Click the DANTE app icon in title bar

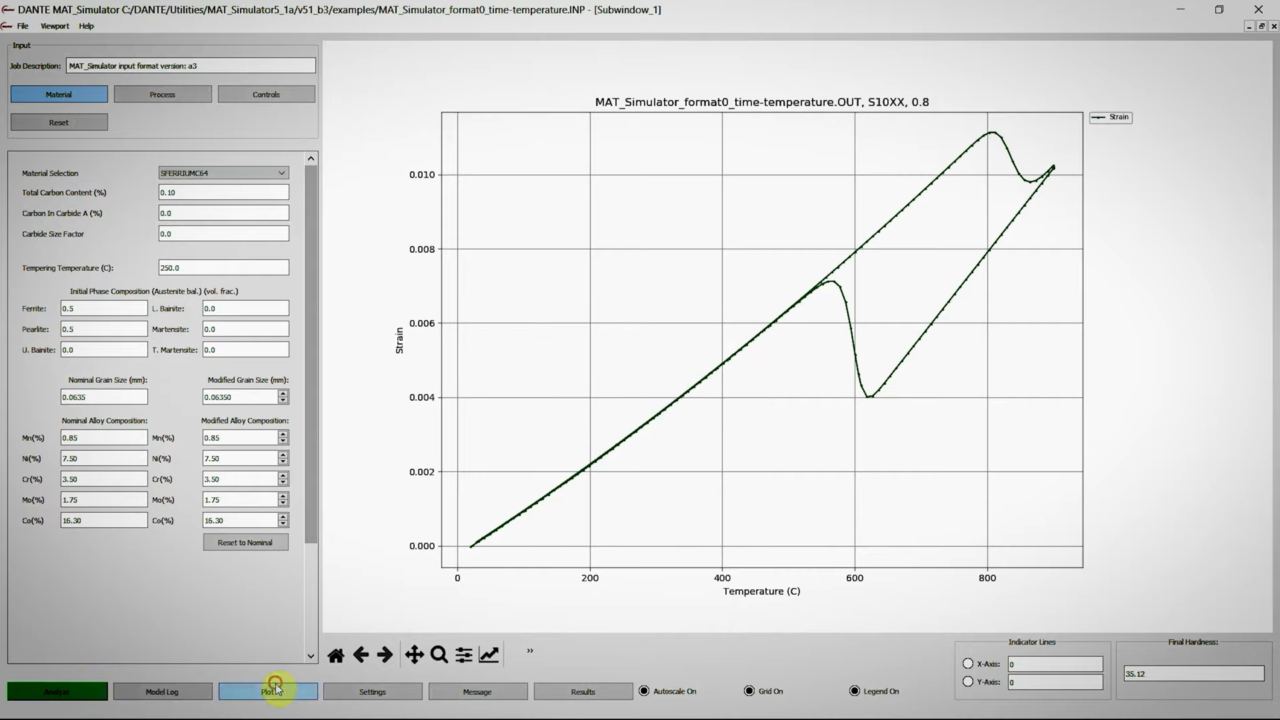[x=8, y=9]
